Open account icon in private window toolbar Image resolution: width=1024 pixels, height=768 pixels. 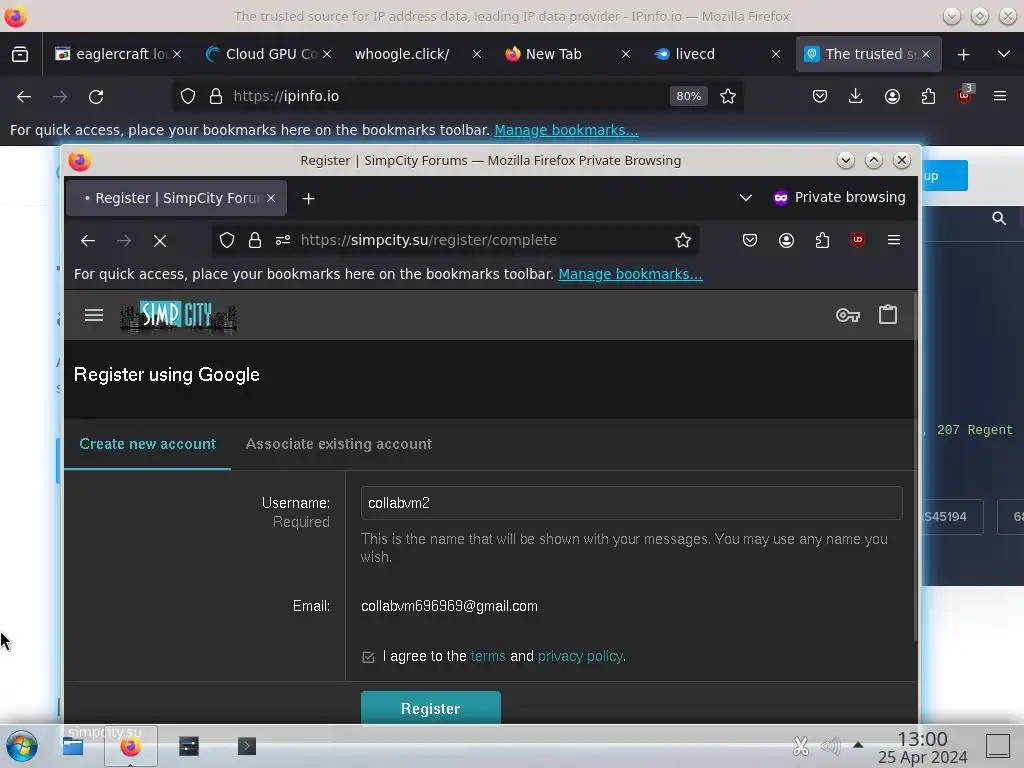pyautogui.click(x=786, y=240)
